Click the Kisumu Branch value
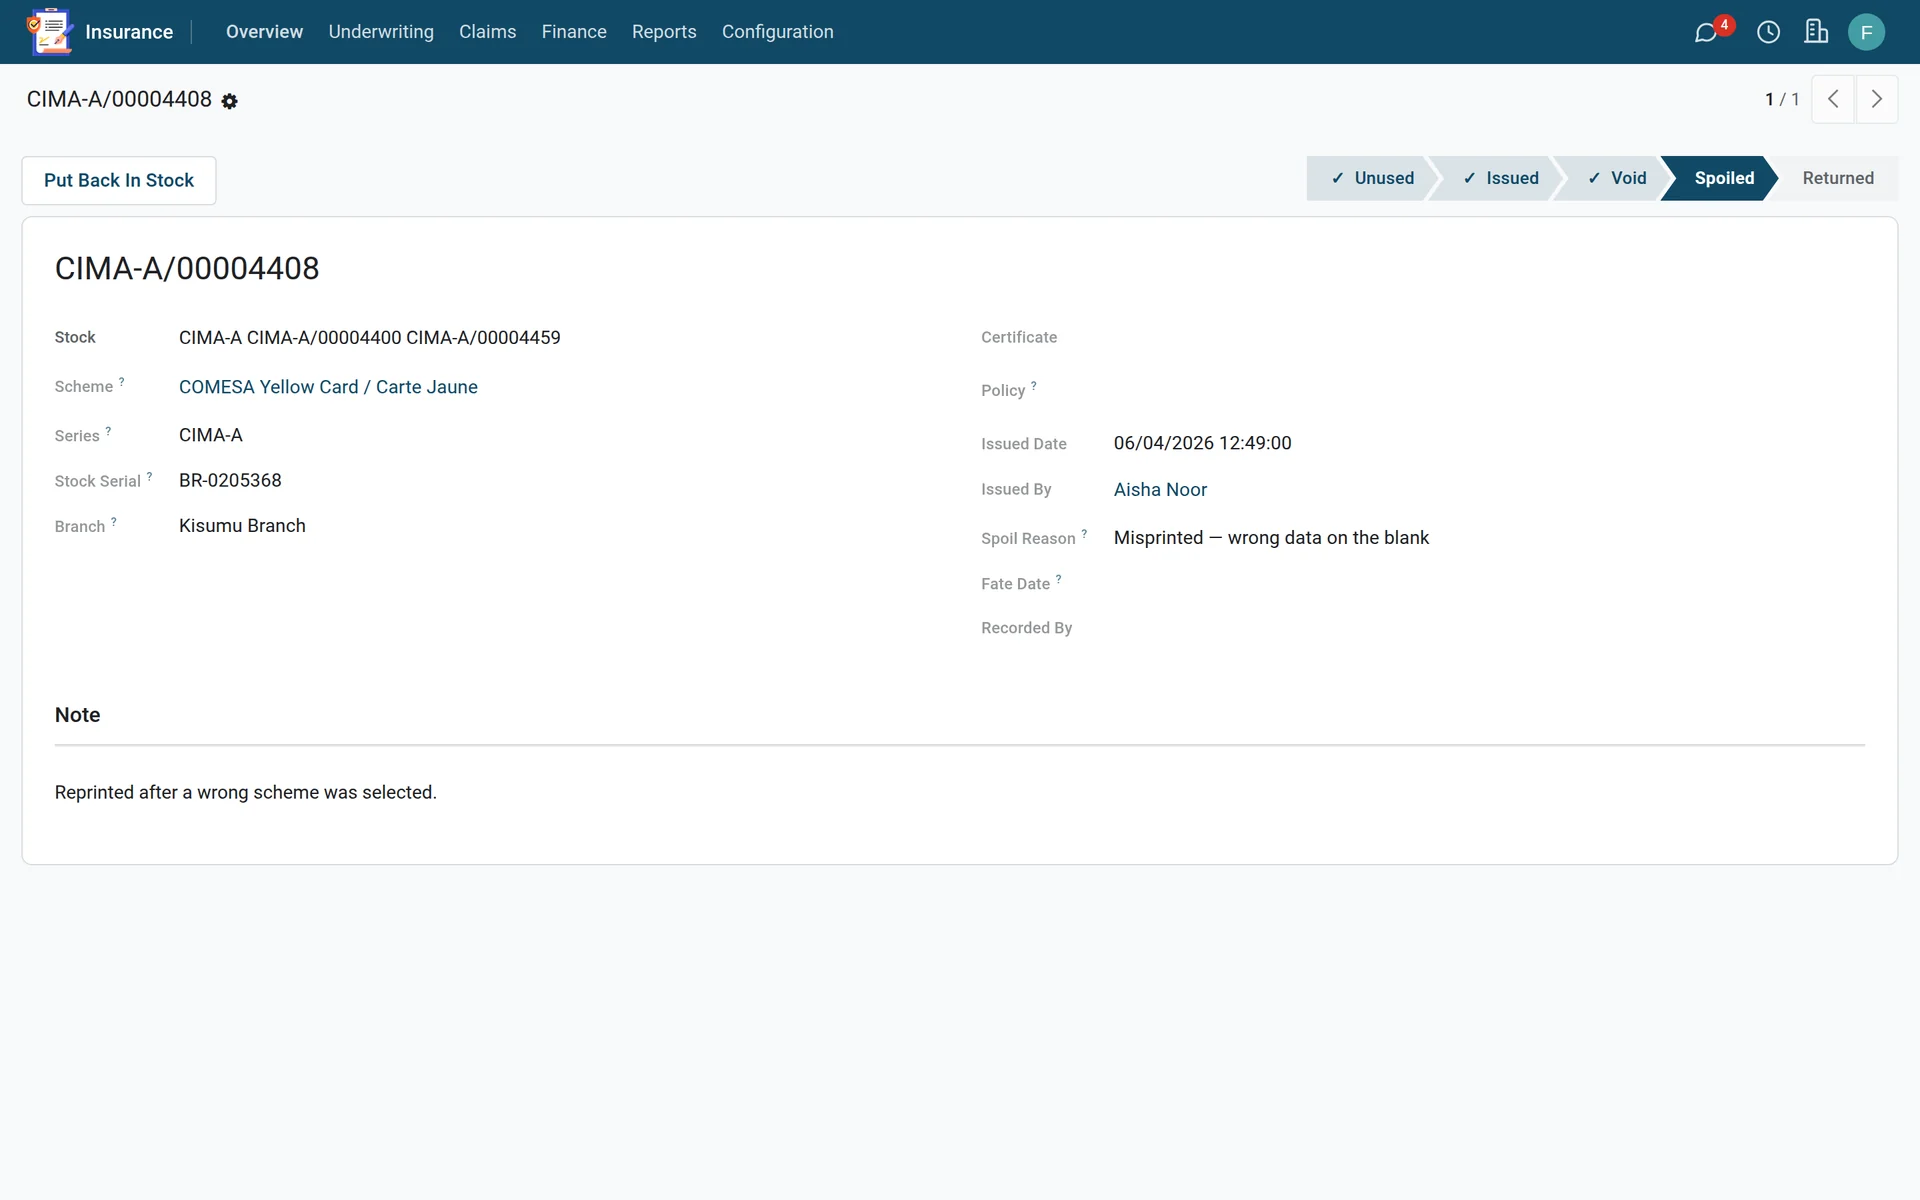Viewport: 1920px width, 1200px height. tap(242, 526)
